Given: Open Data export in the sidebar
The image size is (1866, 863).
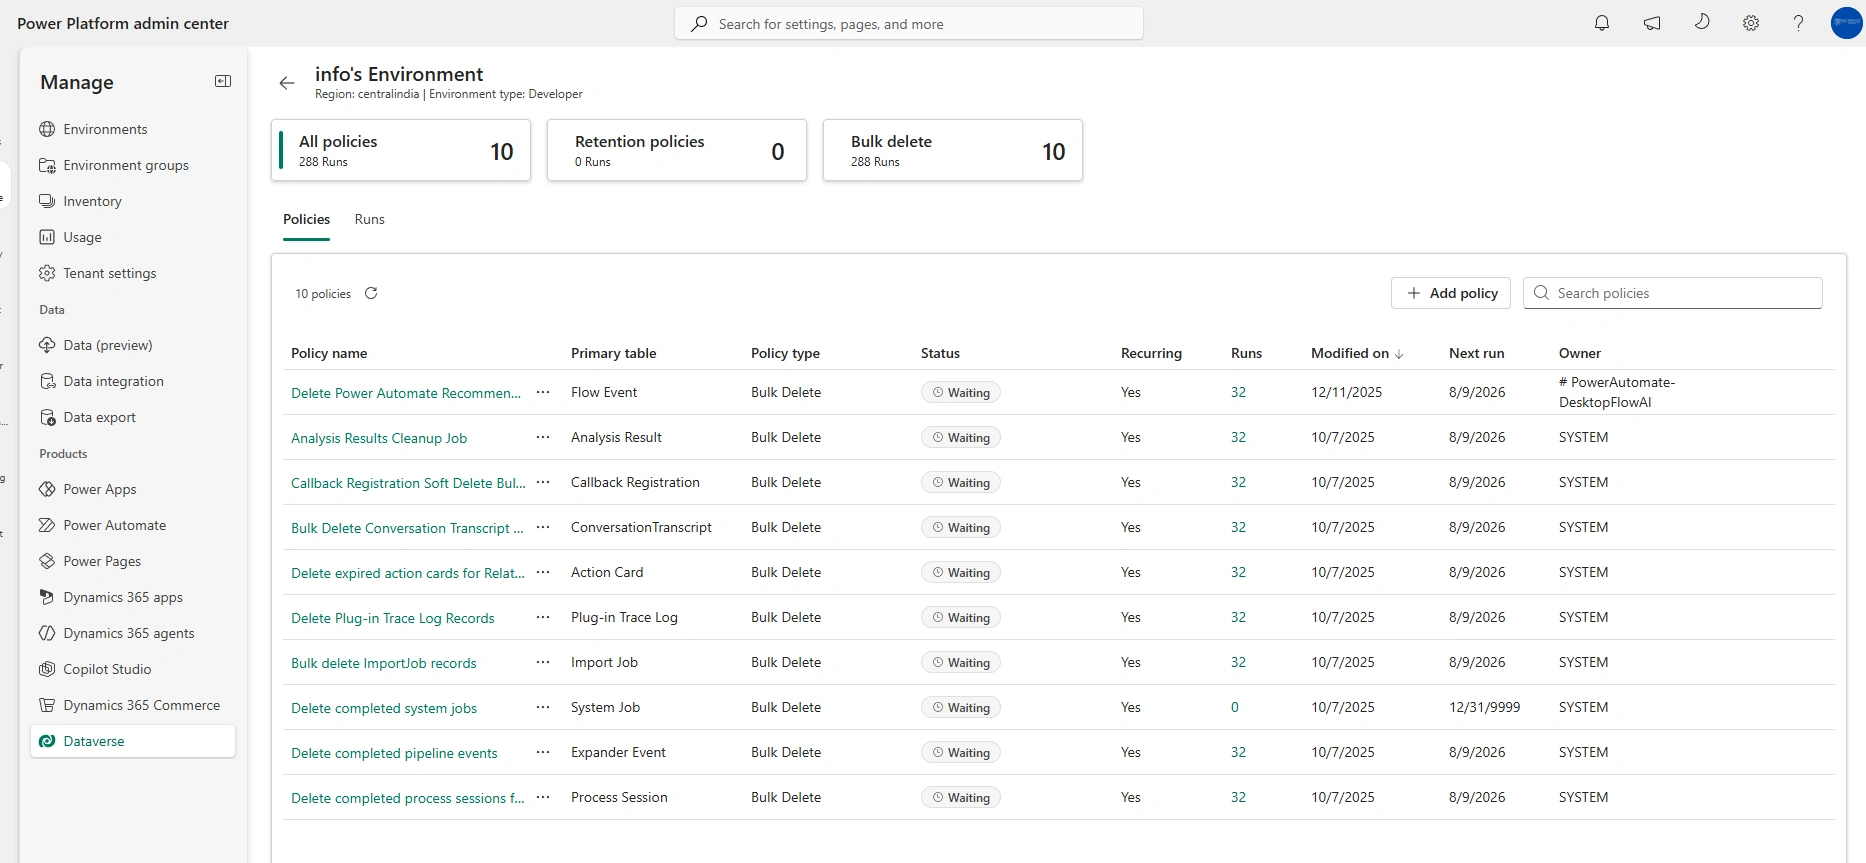Looking at the screenshot, I should coord(133,417).
